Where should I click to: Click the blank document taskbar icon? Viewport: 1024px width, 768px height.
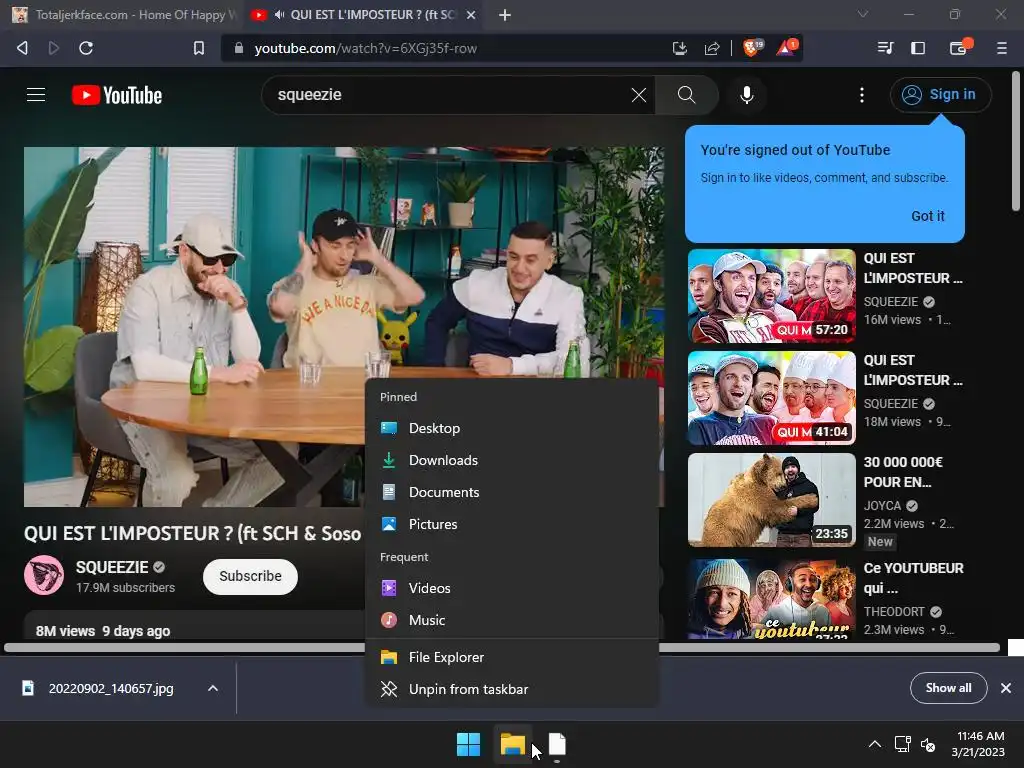tap(557, 744)
